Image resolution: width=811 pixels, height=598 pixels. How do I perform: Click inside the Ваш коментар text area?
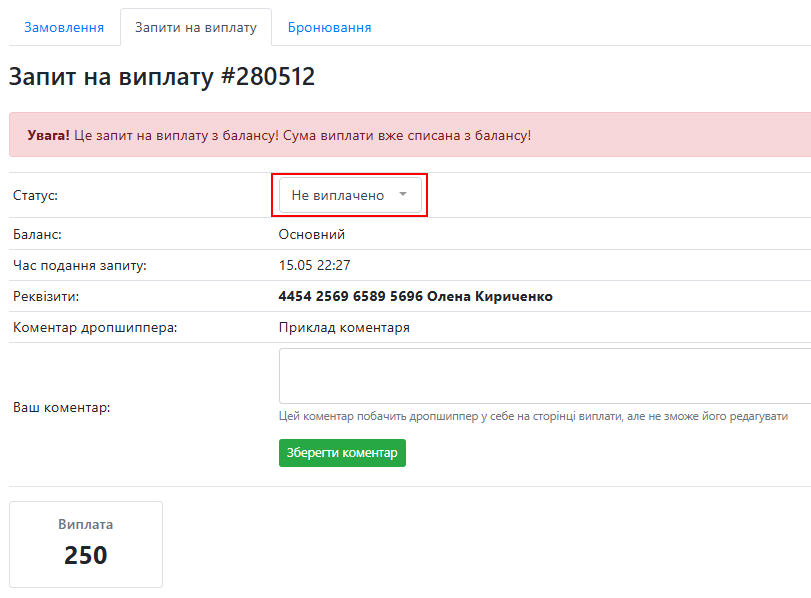545,376
